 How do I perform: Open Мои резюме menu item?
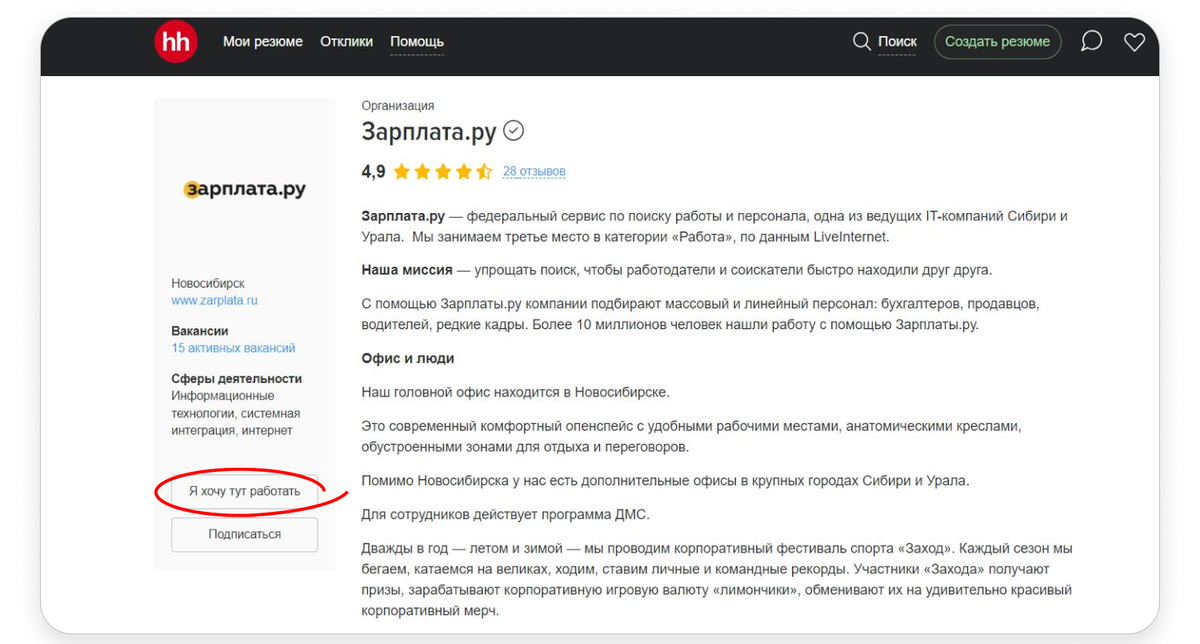(x=263, y=41)
